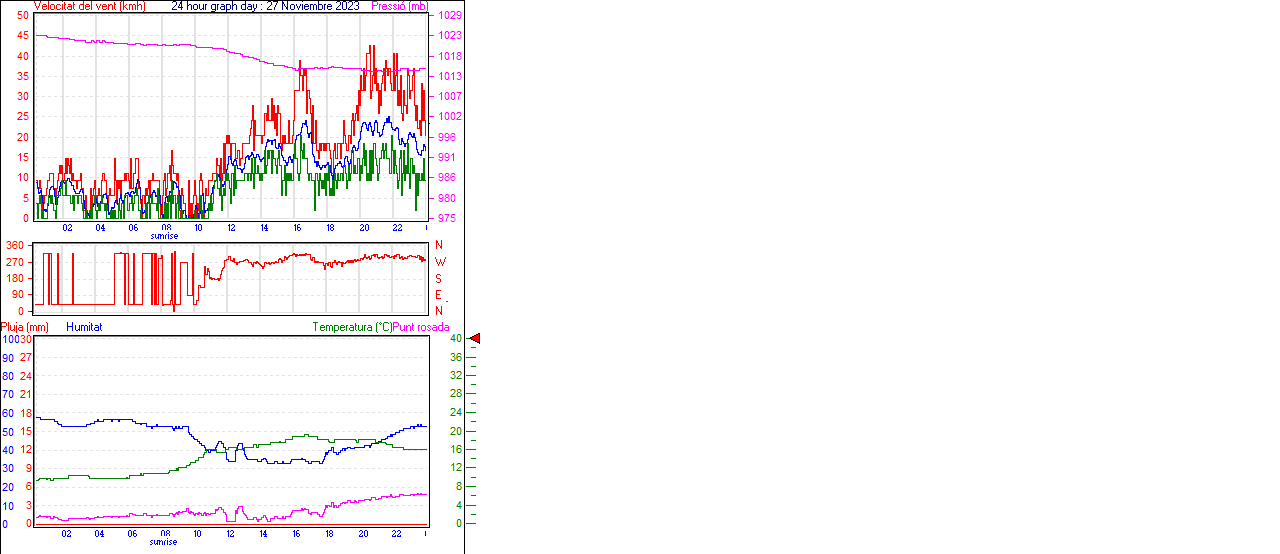Screen dimensions: 1280x554
Task: Select the 975 value on pressure axis
Action: (446, 218)
